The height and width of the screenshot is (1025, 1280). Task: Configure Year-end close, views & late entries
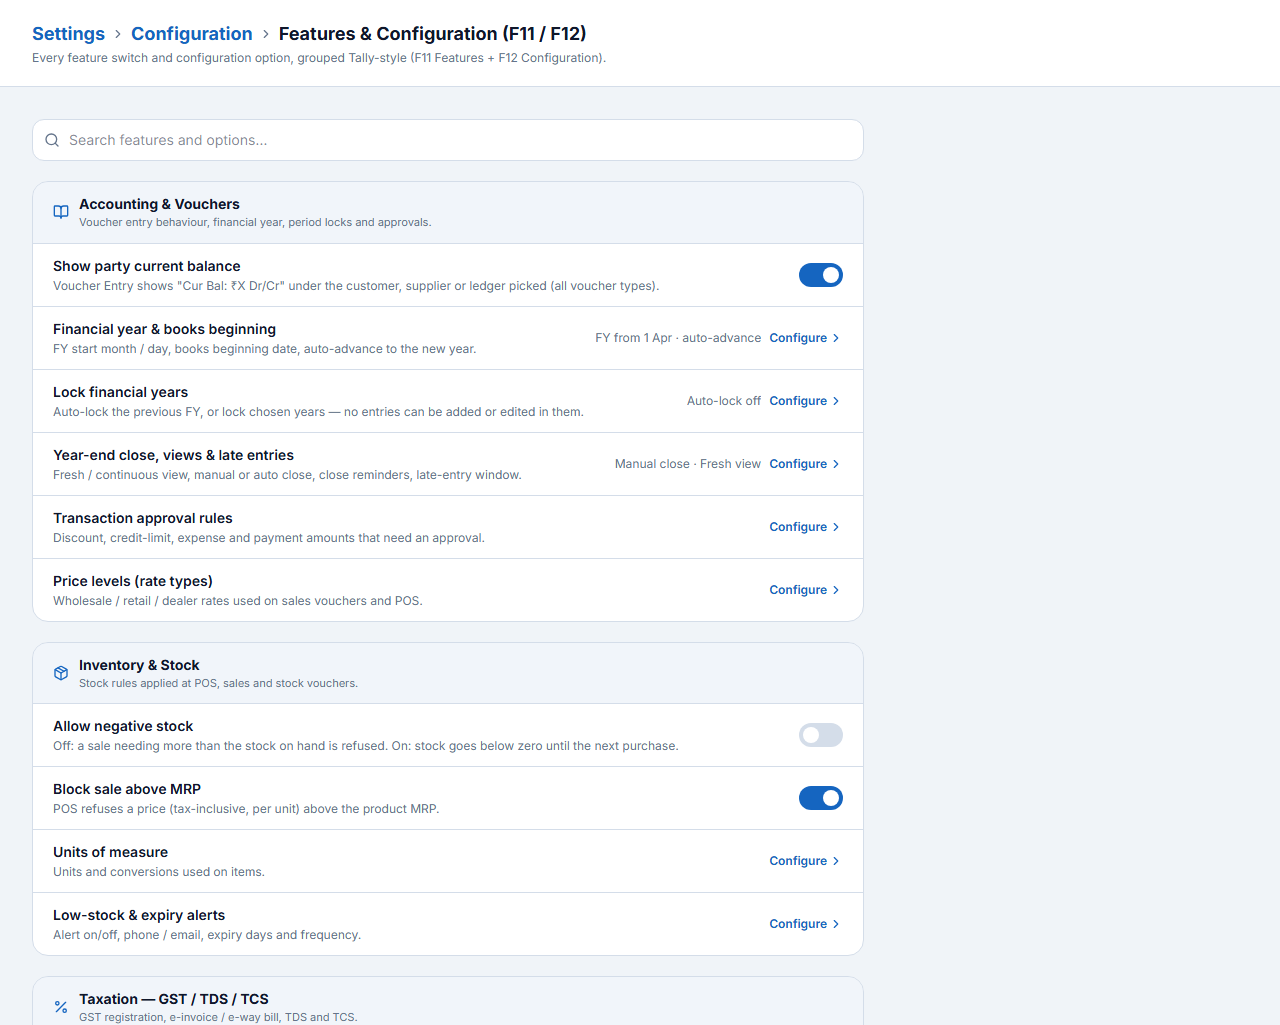tap(805, 464)
